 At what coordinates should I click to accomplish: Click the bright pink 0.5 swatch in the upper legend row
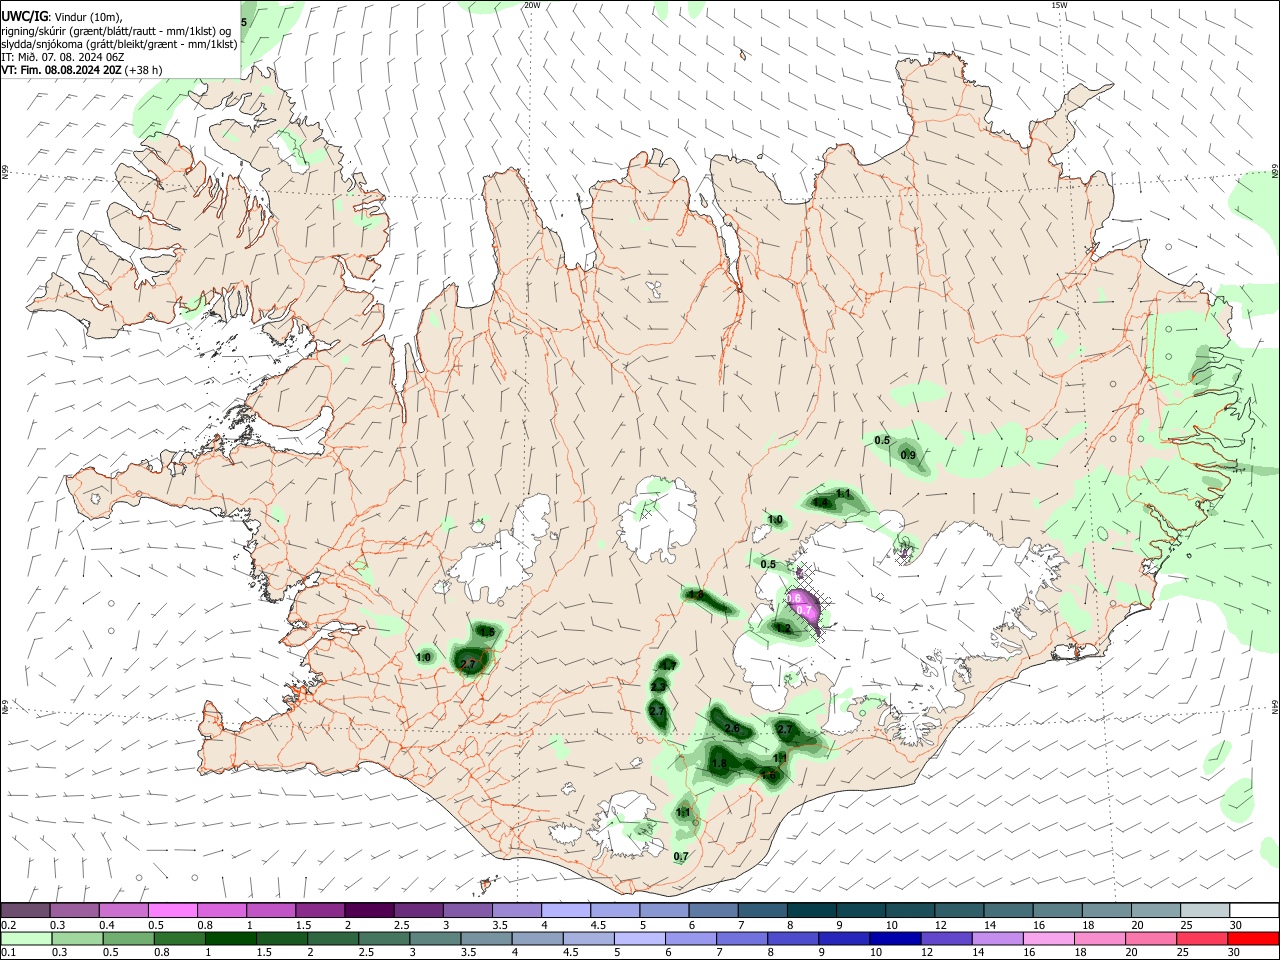point(172,910)
